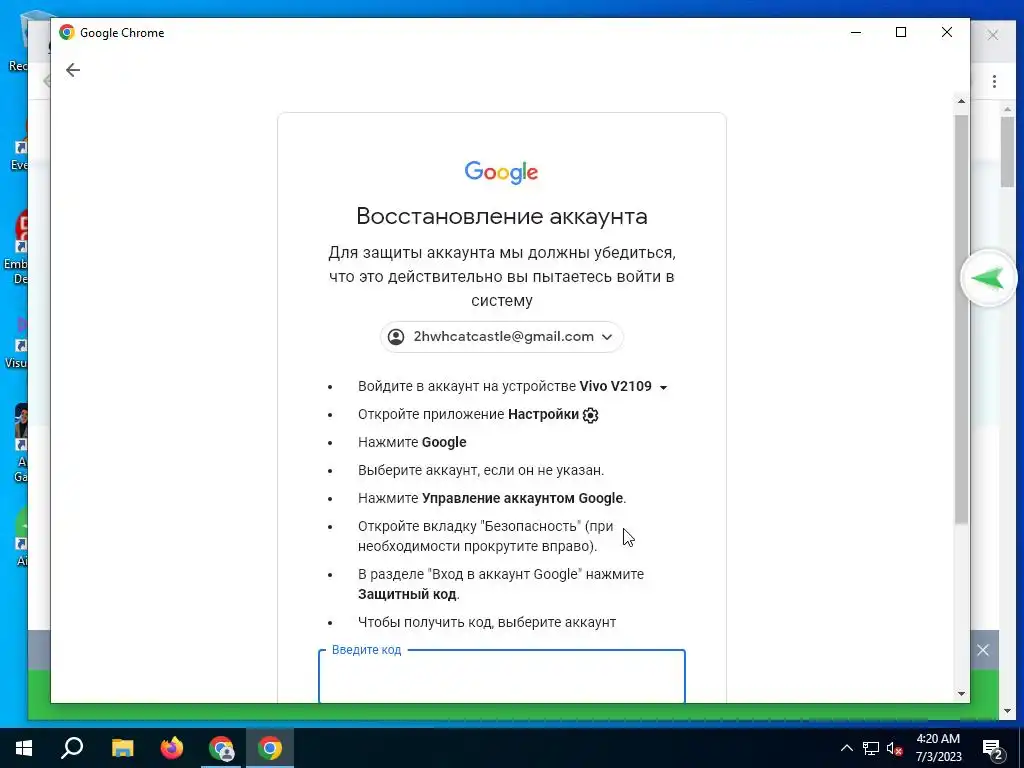Dismiss the gray bar using its X
The image size is (1024, 768).
coord(983,650)
